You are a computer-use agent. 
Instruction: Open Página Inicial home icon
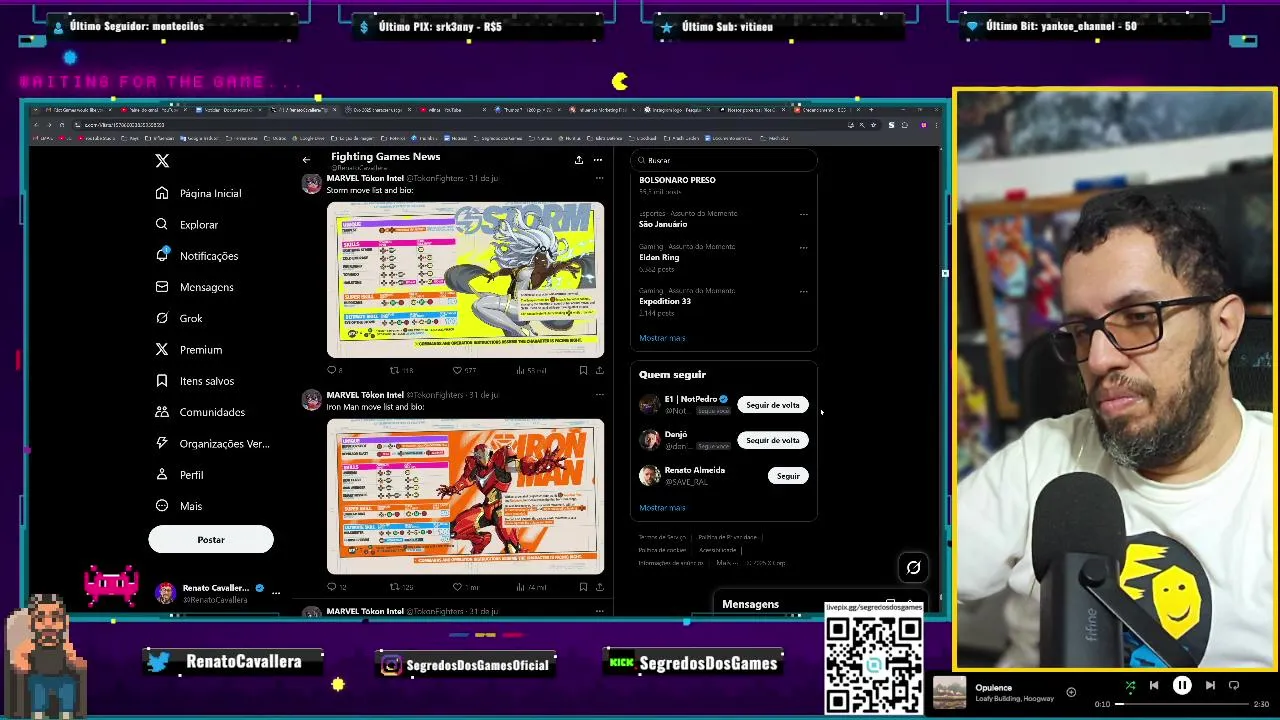[x=162, y=193]
